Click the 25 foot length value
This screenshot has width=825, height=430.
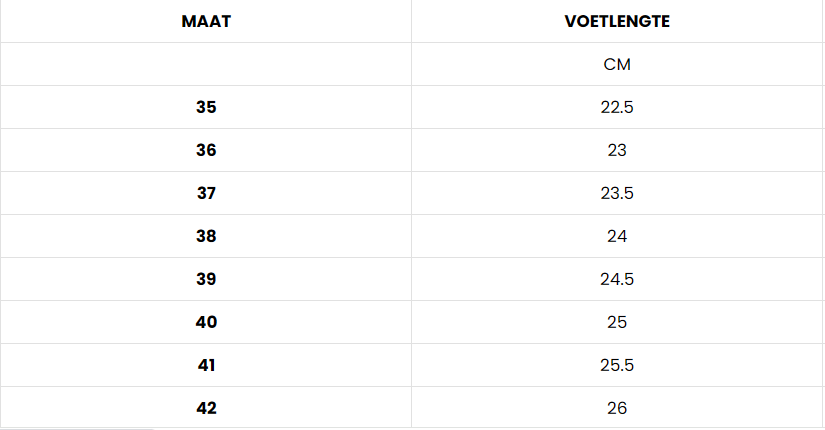pyautogui.click(x=617, y=322)
